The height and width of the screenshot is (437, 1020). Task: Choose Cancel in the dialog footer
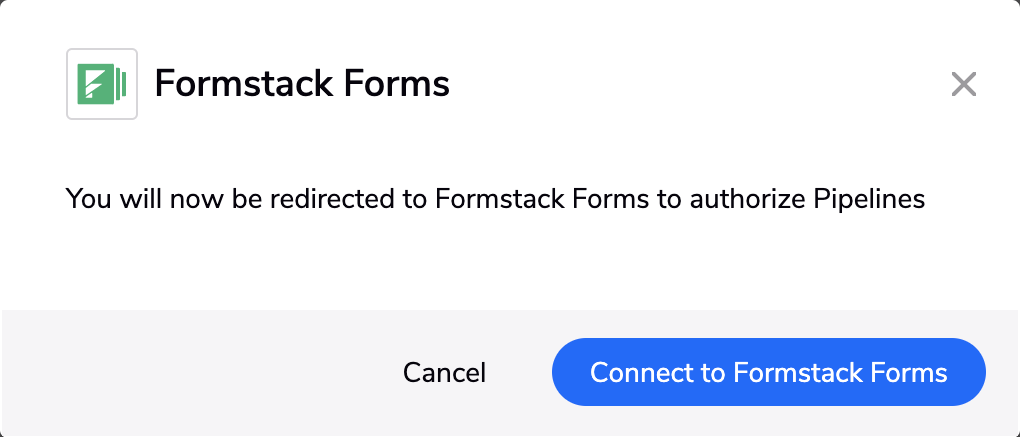pyautogui.click(x=444, y=373)
